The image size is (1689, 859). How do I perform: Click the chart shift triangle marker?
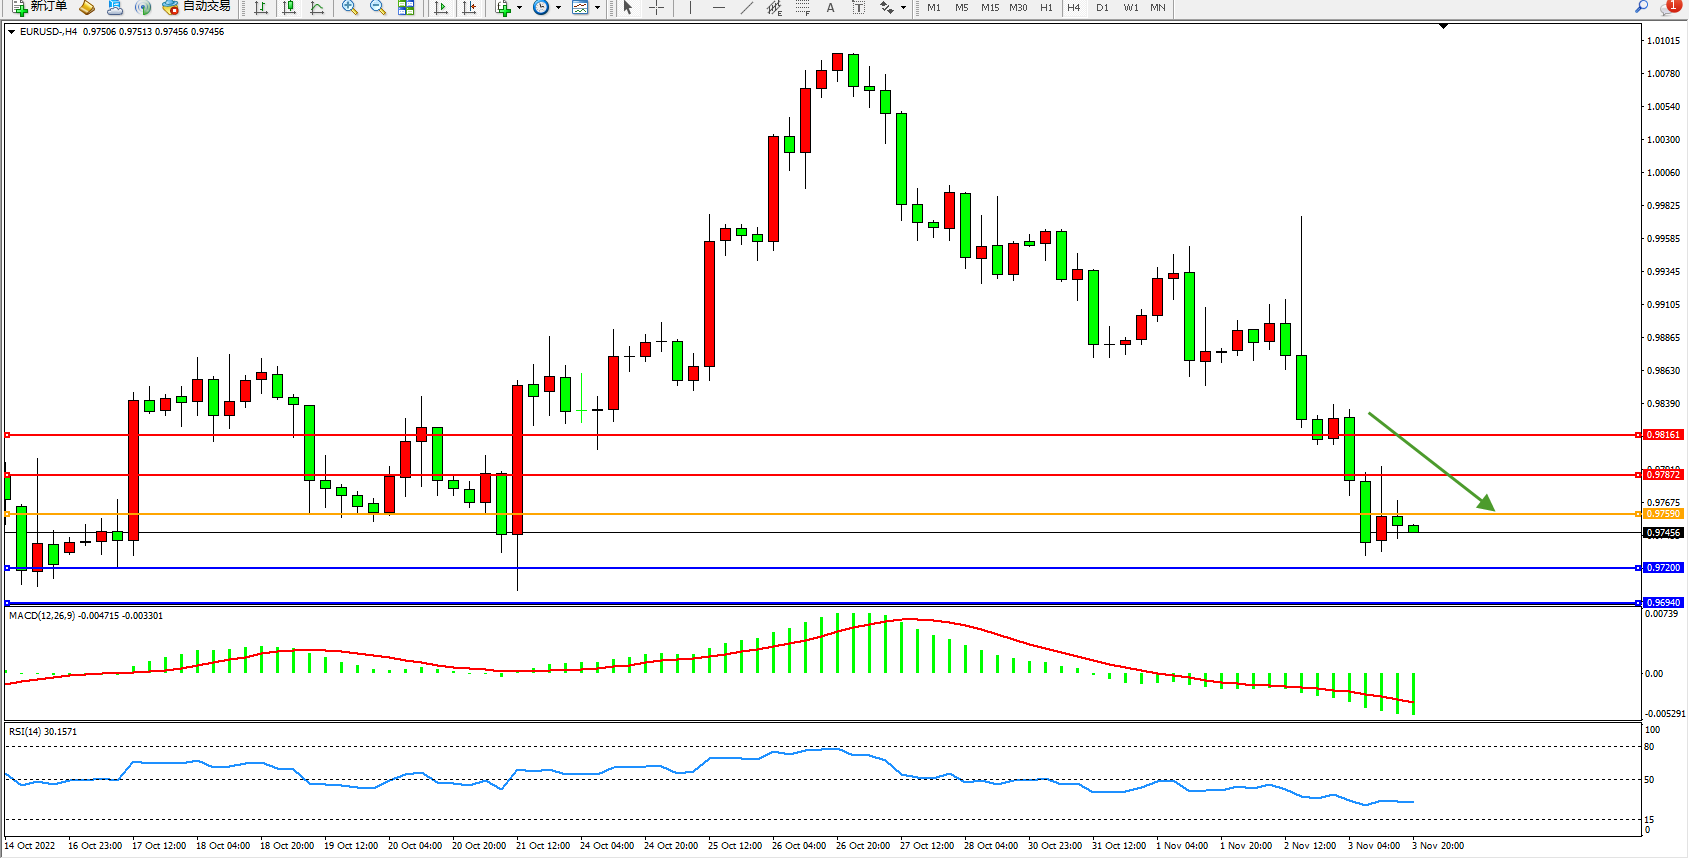point(1443,26)
